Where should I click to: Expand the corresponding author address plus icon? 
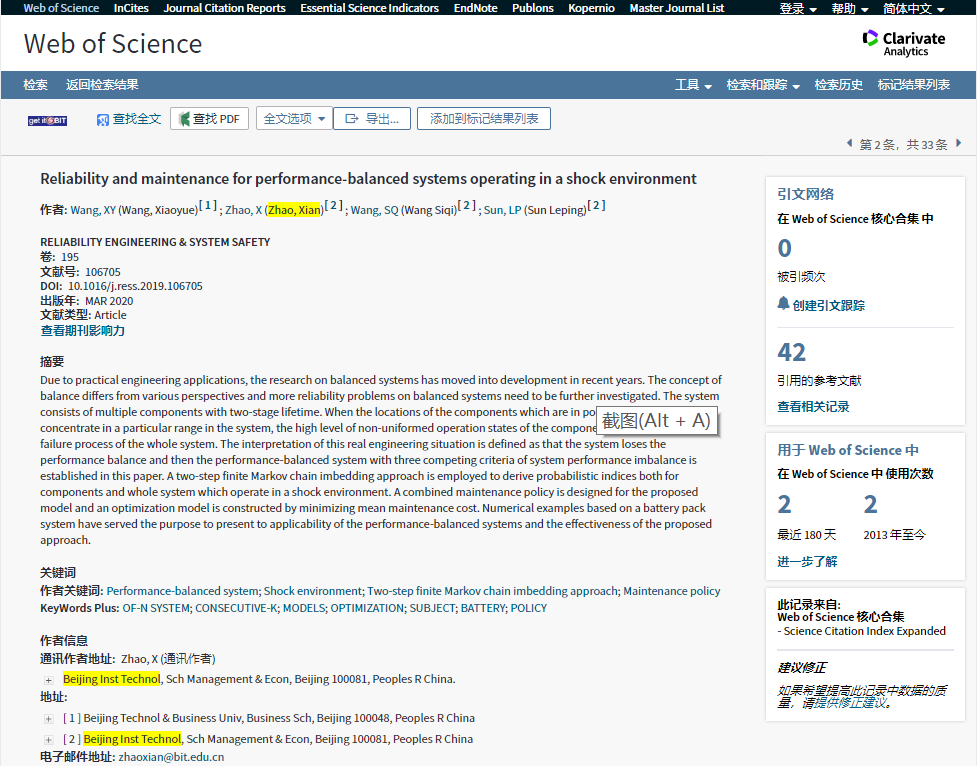coord(48,680)
